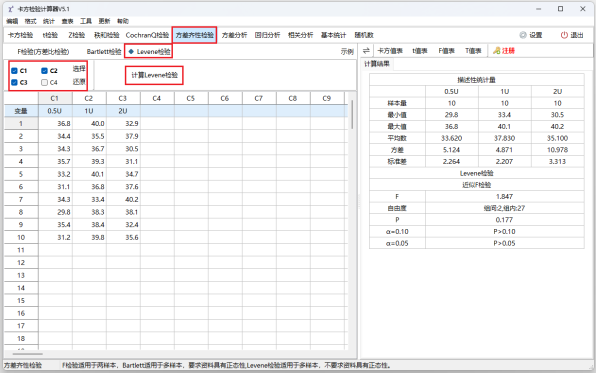596x373 pixels.
Task: Click the 示例 link
Action: point(347,51)
